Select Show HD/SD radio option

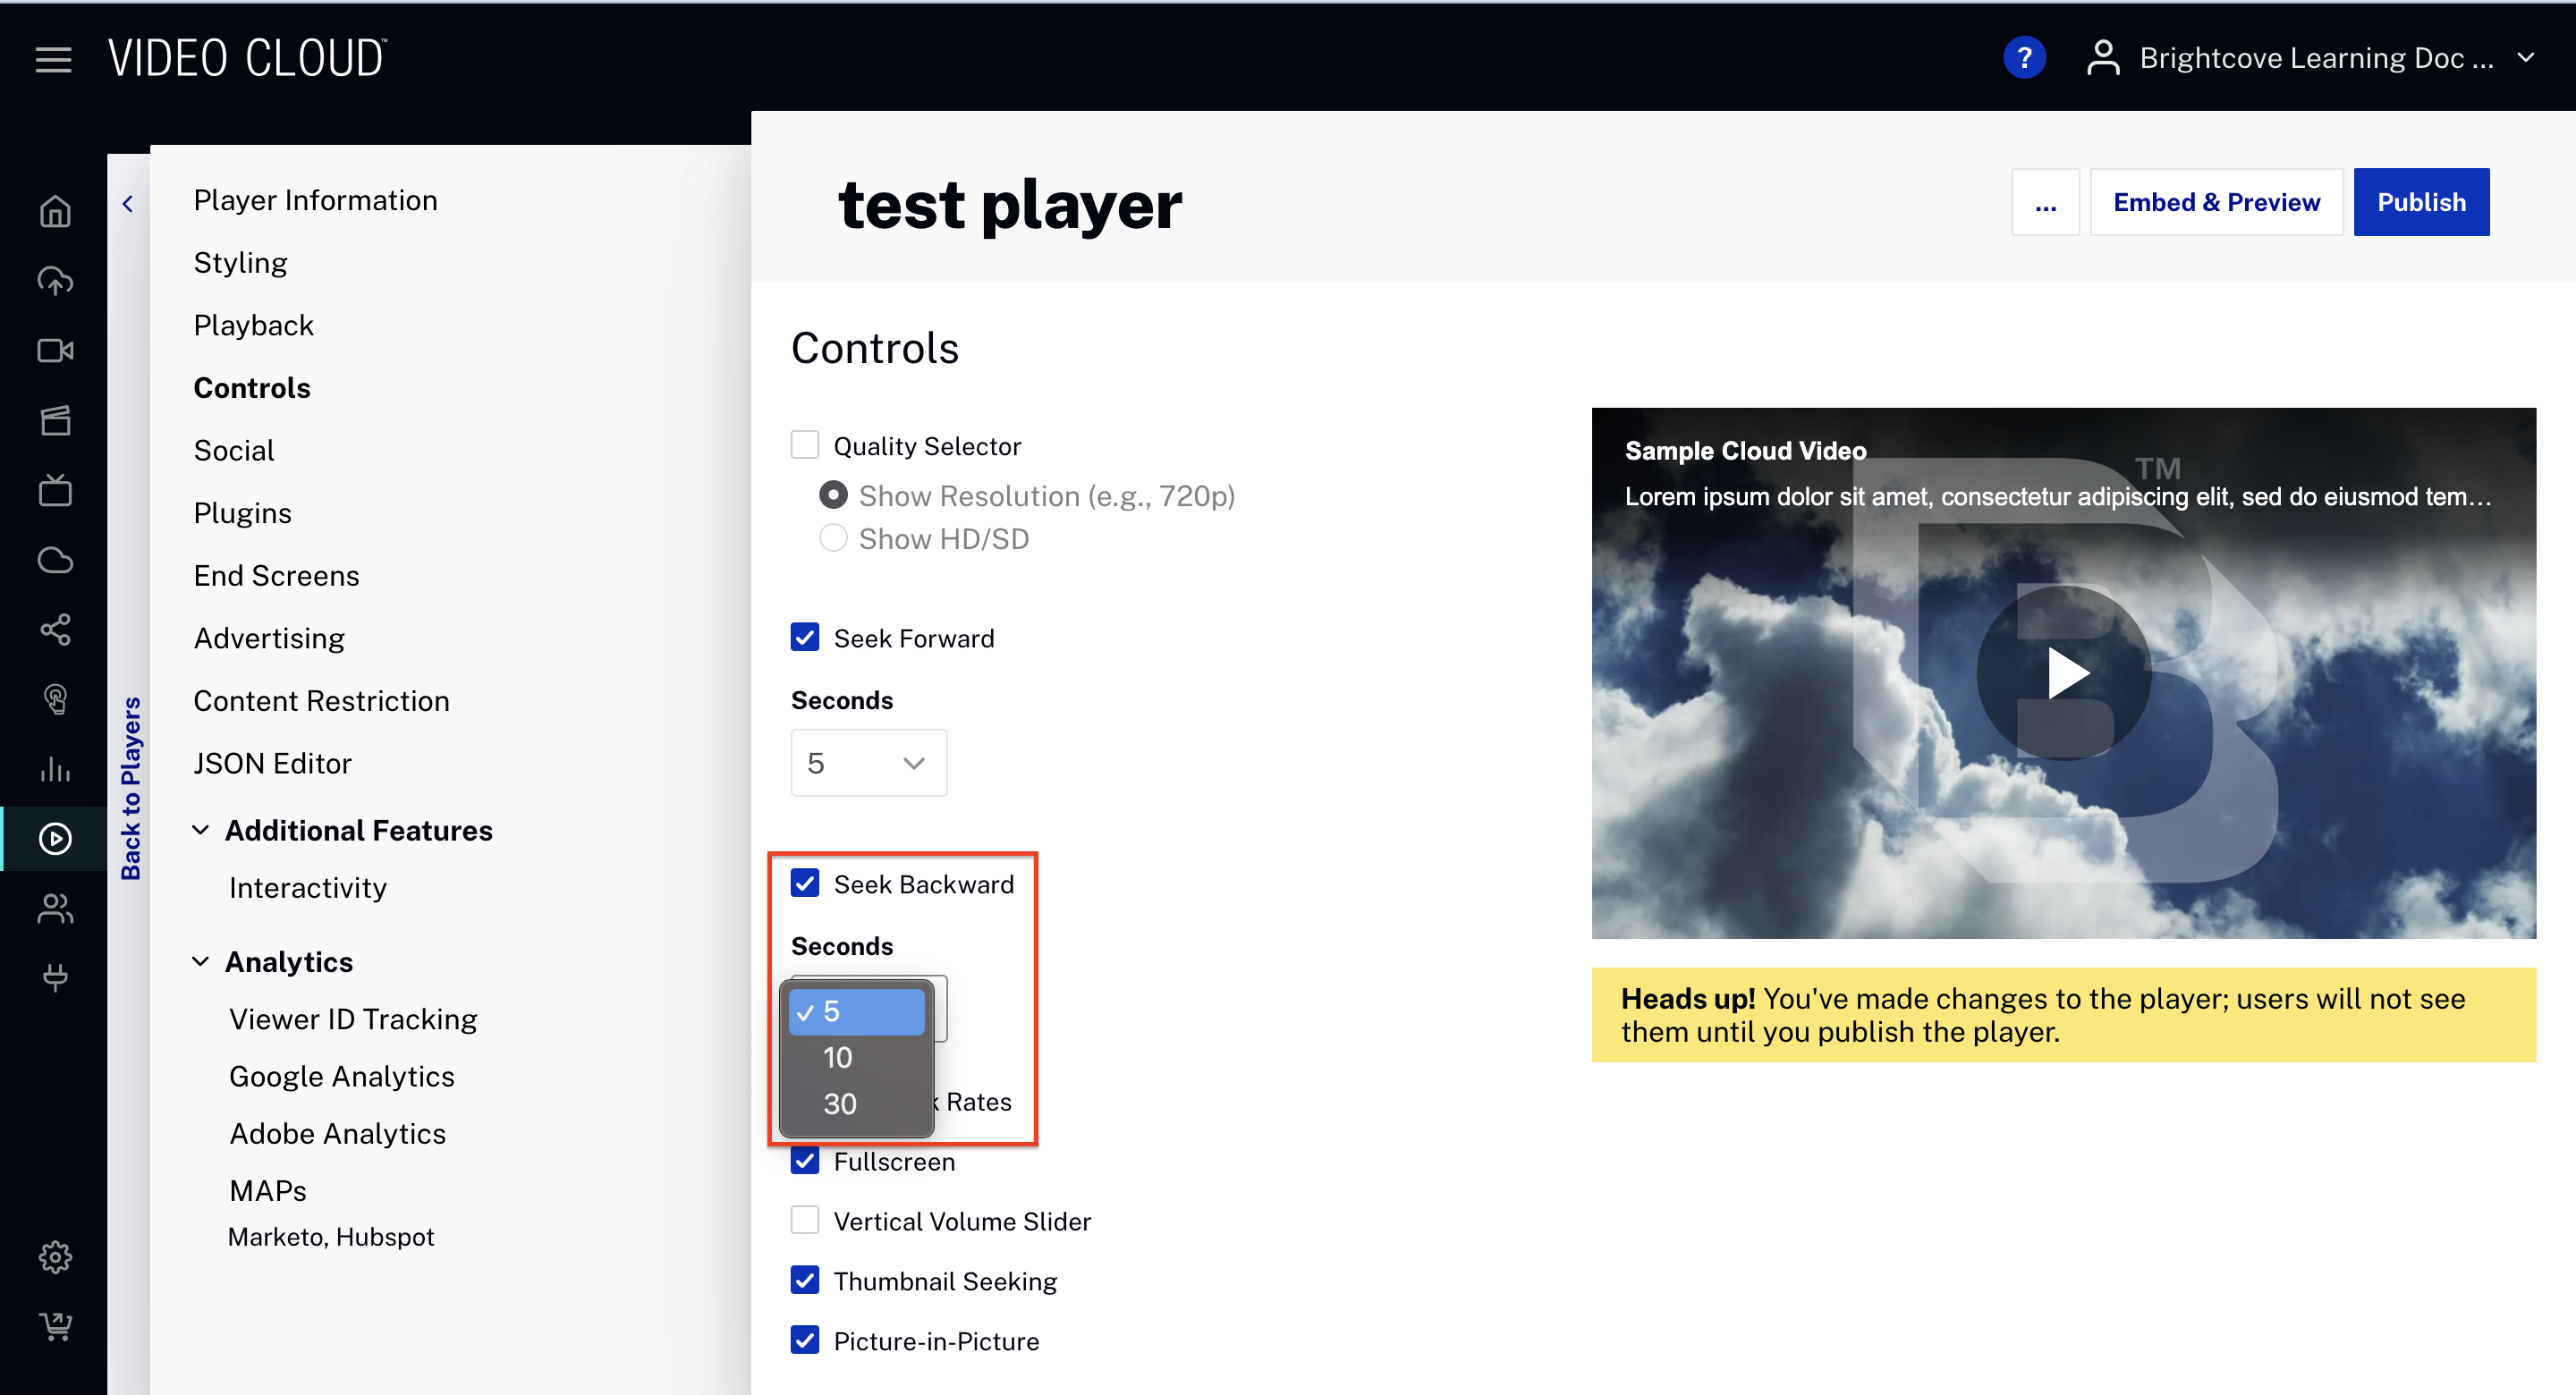833,538
